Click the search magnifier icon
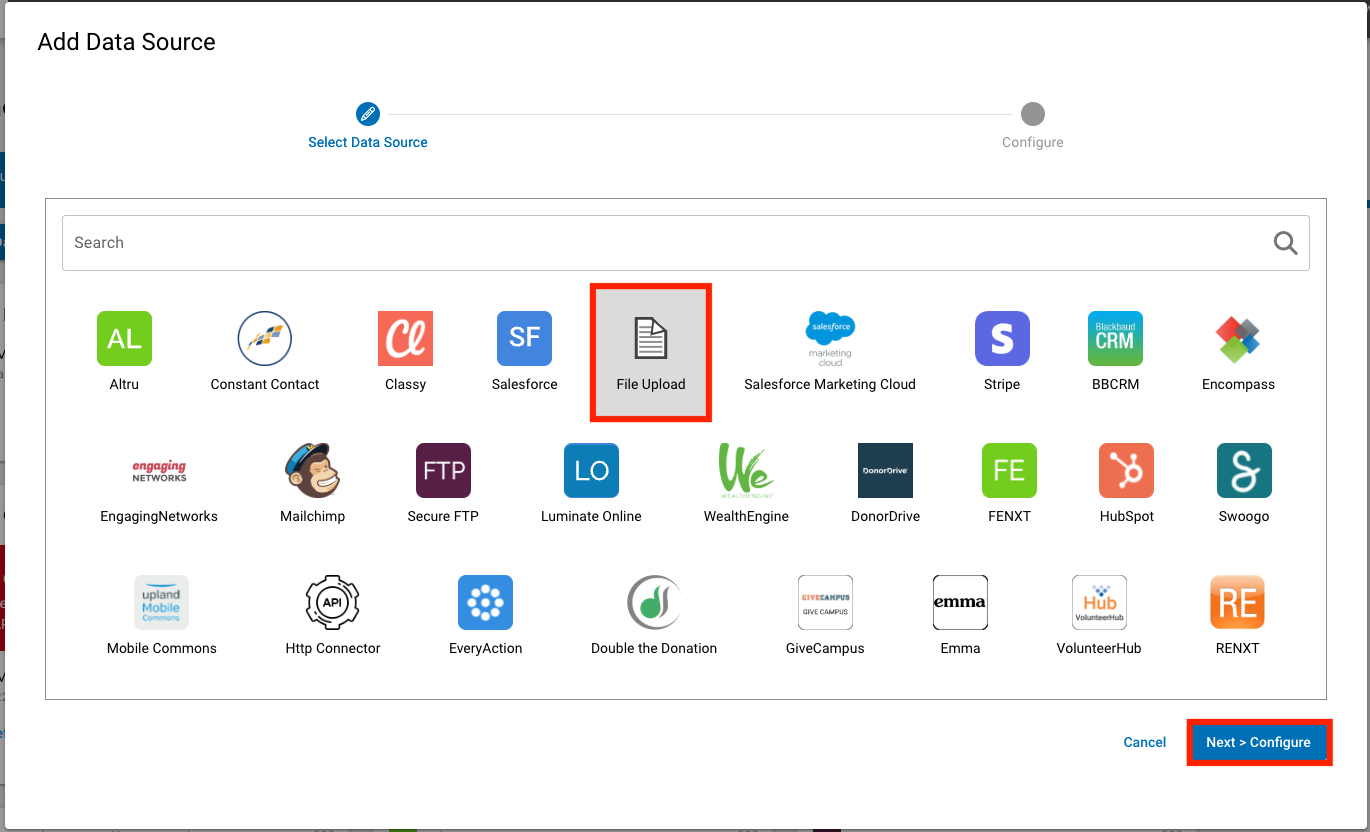The image size is (1370, 832). pos(1285,242)
